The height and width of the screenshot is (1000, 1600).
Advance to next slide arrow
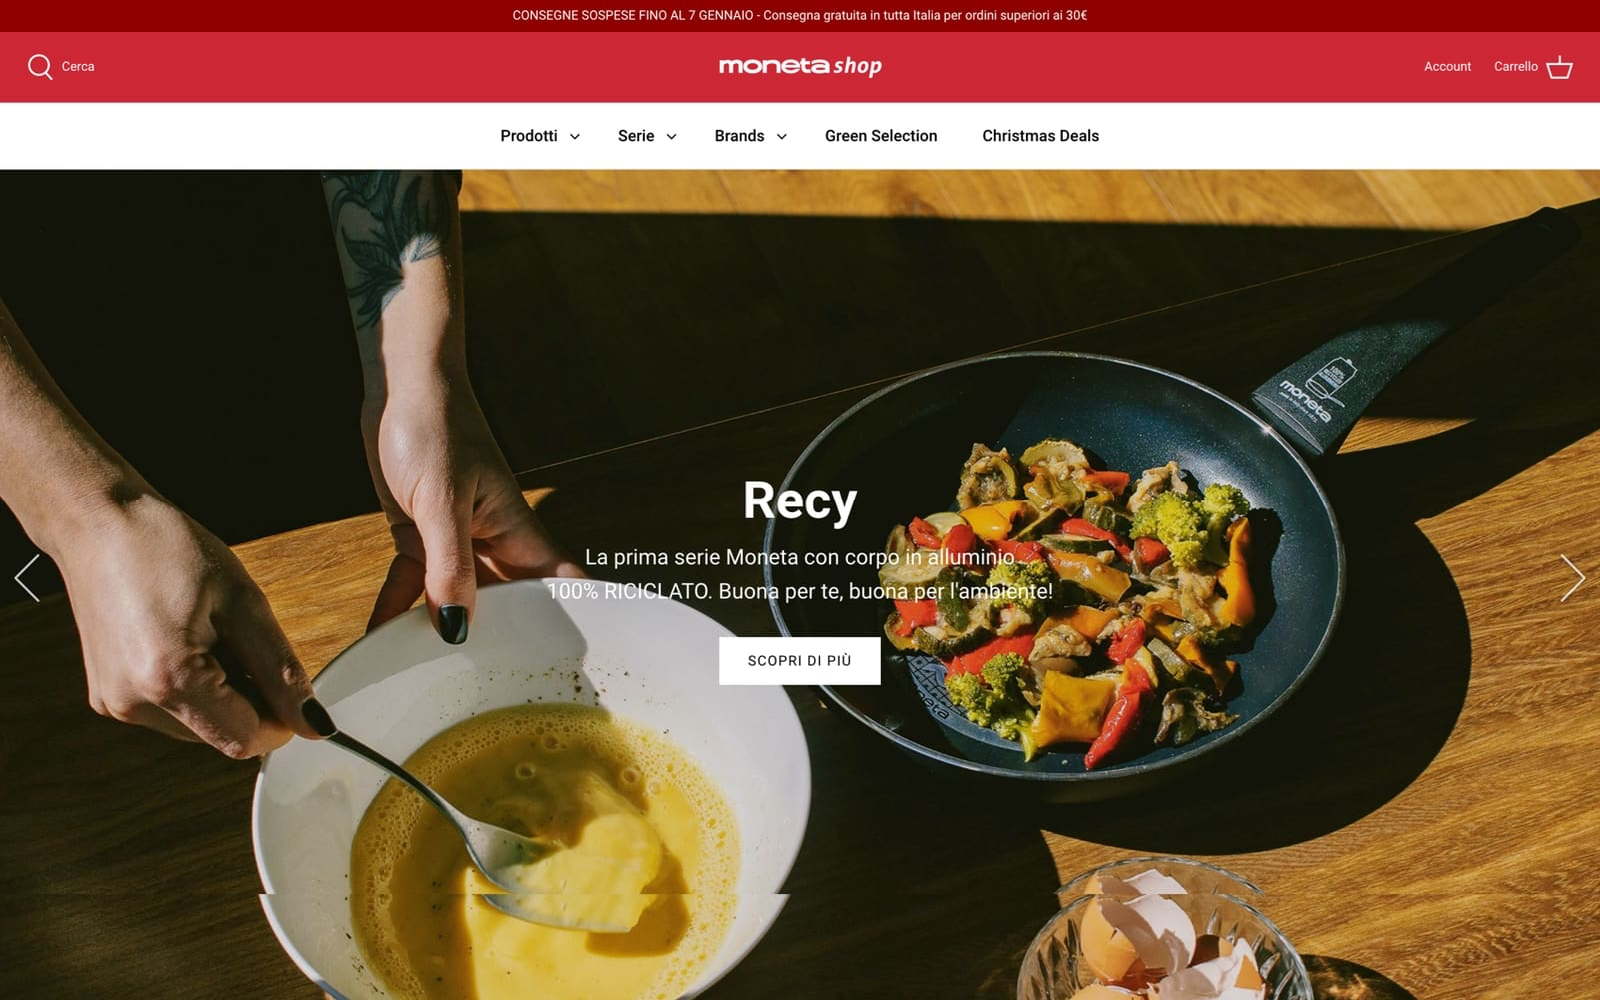coord(1573,578)
